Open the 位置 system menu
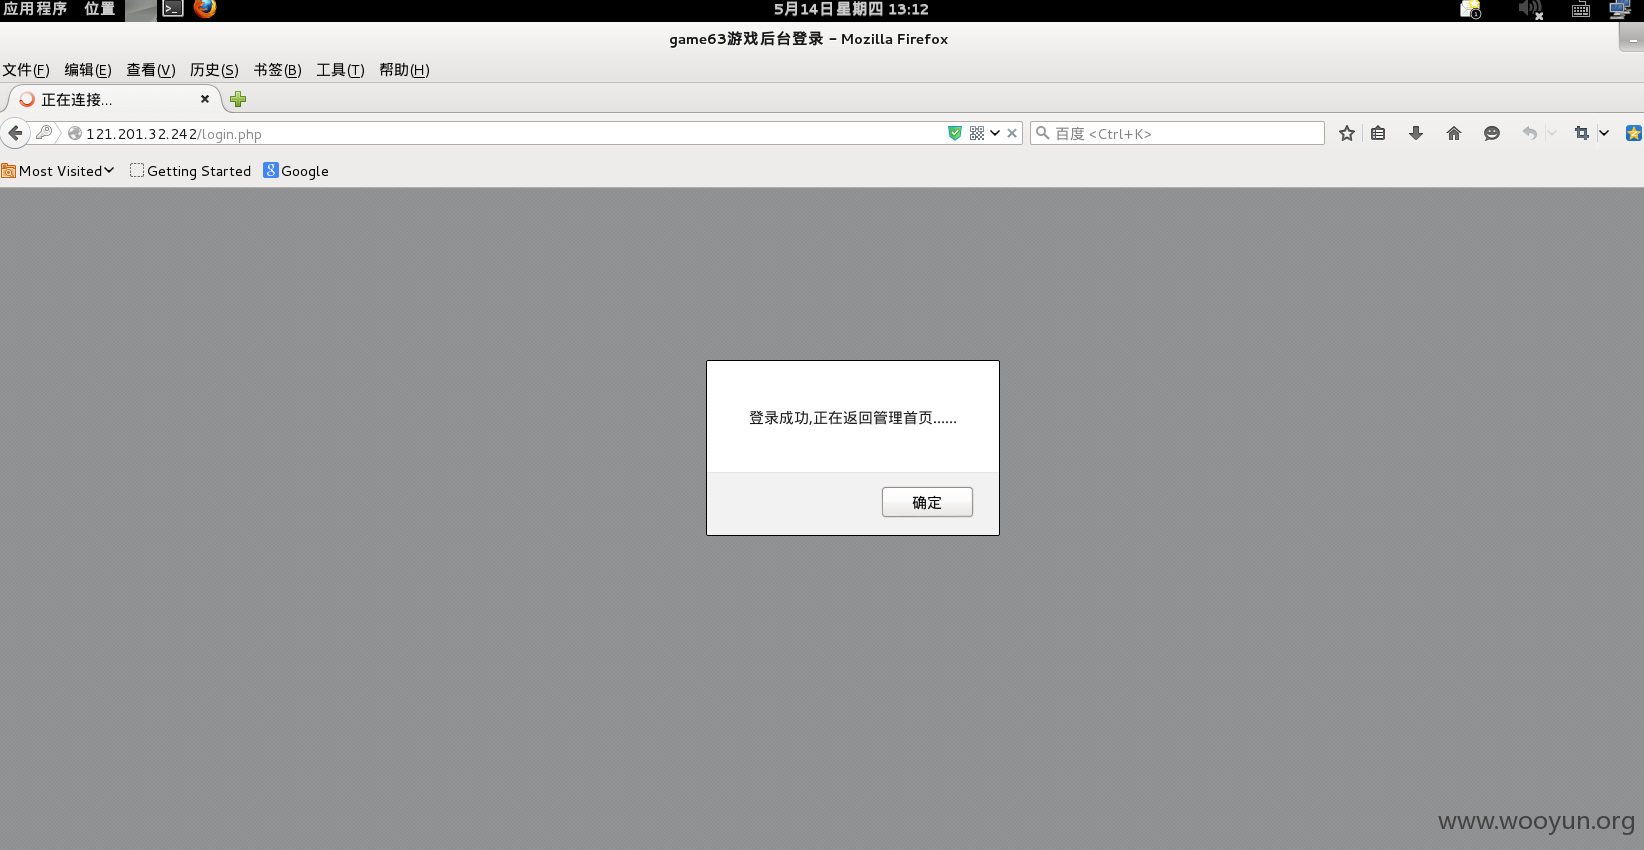The width and height of the screenshot is (1644, 850). click(100, 9)
